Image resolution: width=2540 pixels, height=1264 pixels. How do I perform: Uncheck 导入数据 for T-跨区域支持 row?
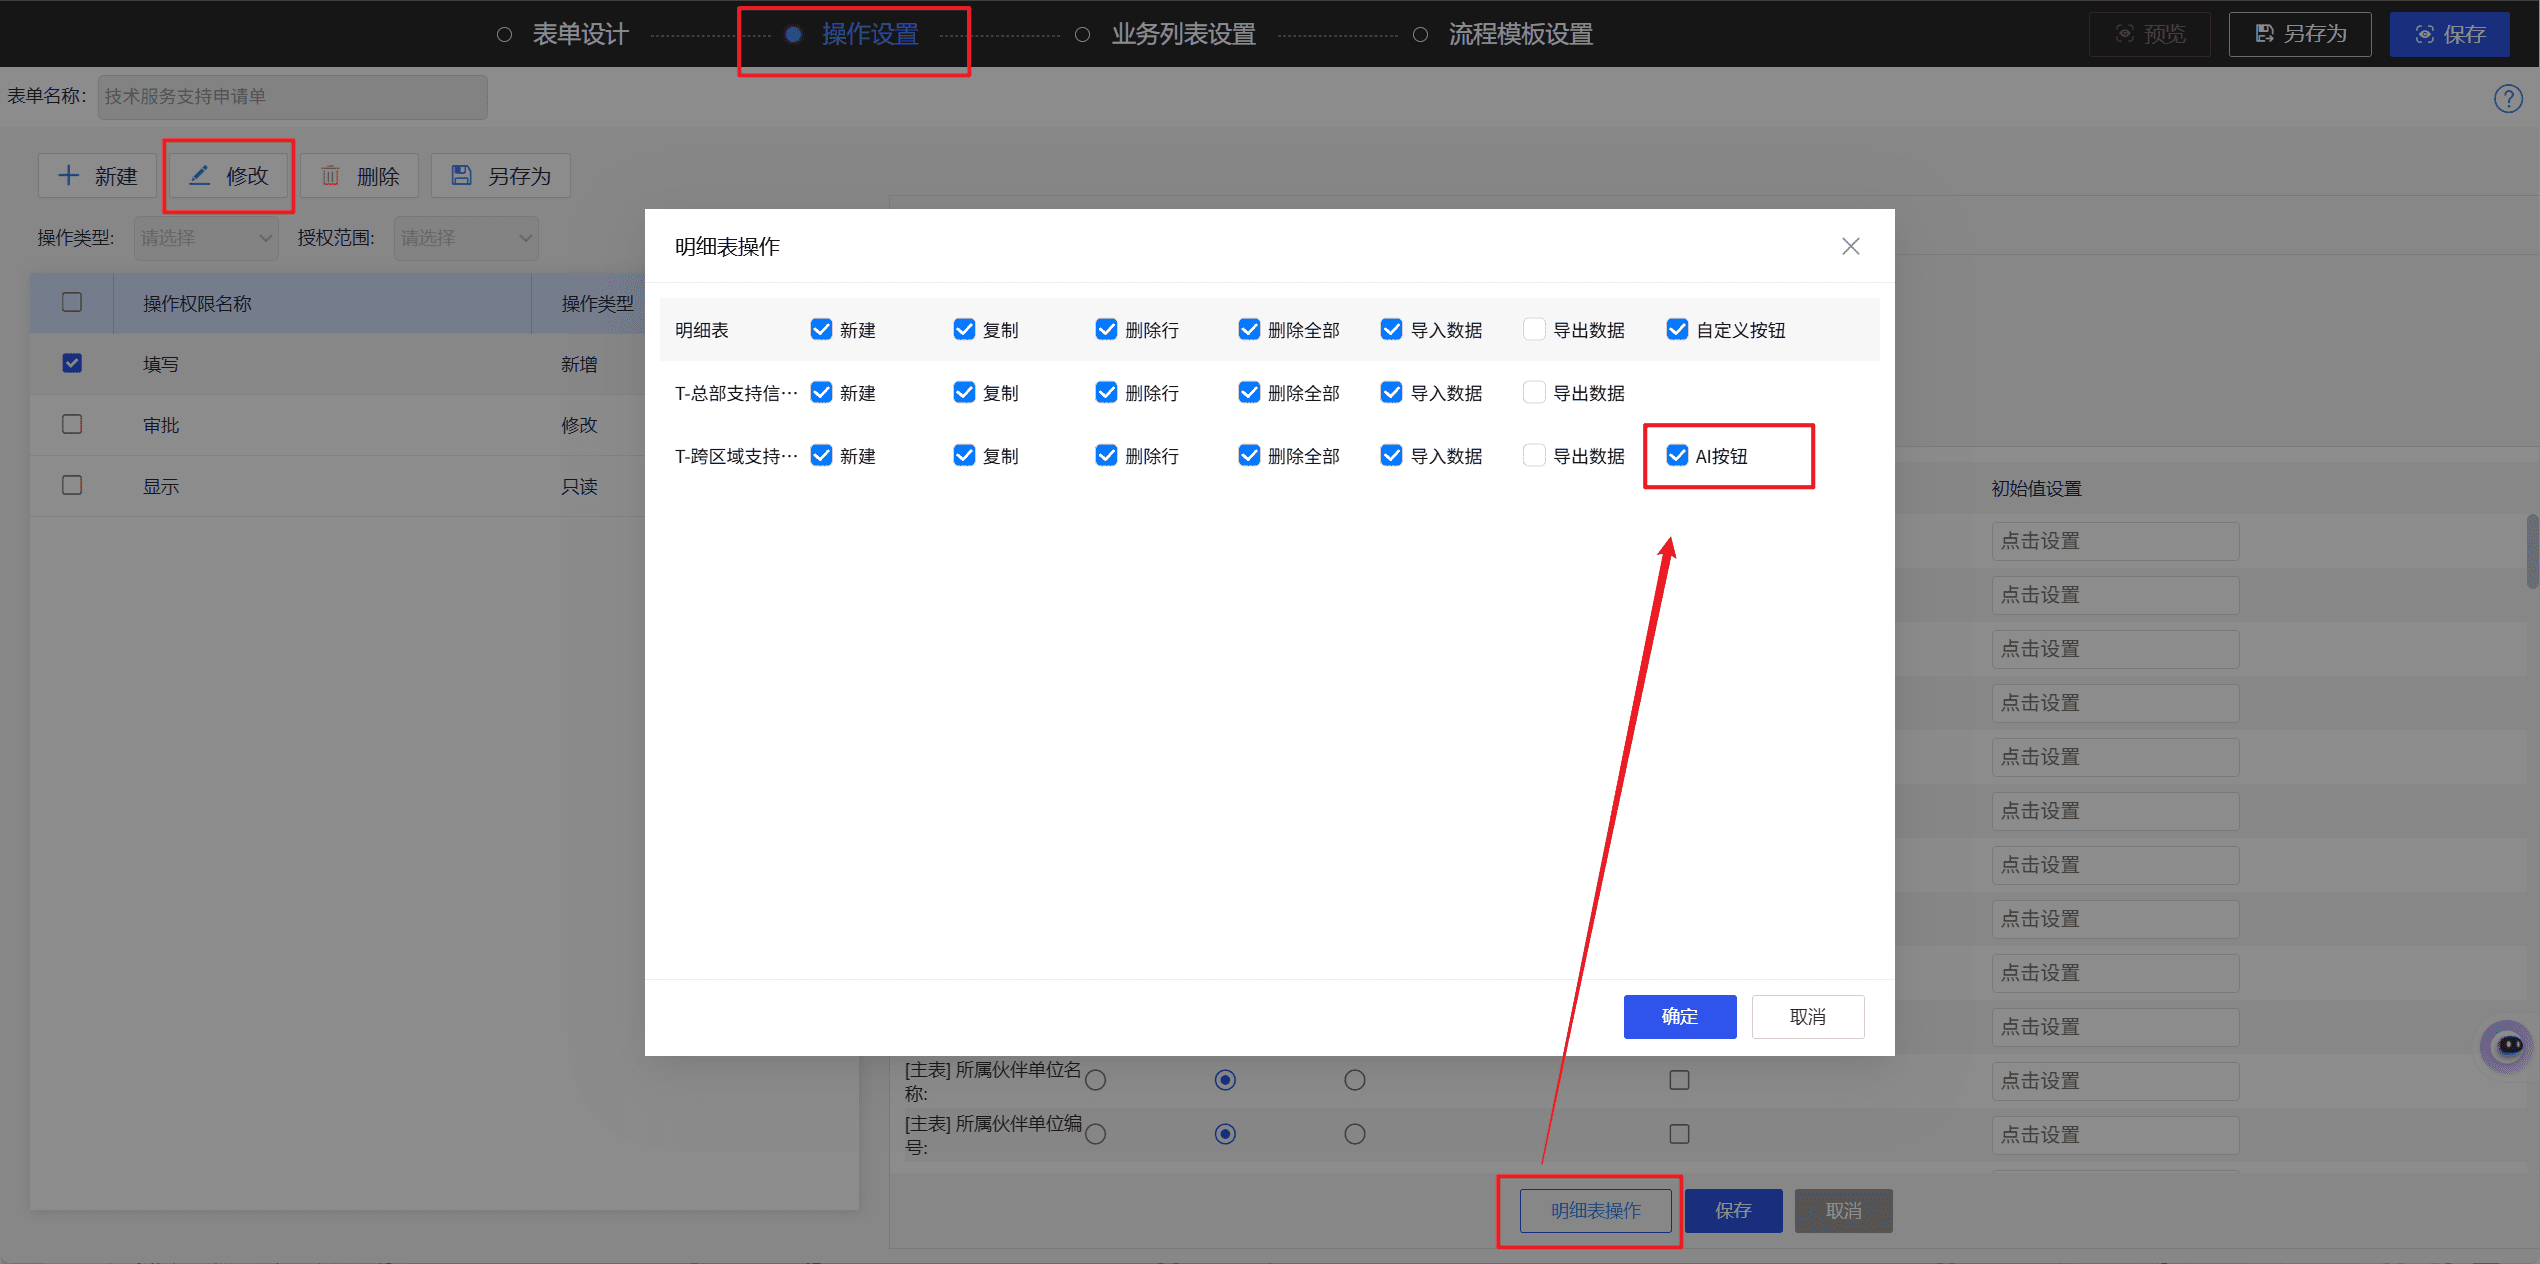click(x=1391, y=456)
